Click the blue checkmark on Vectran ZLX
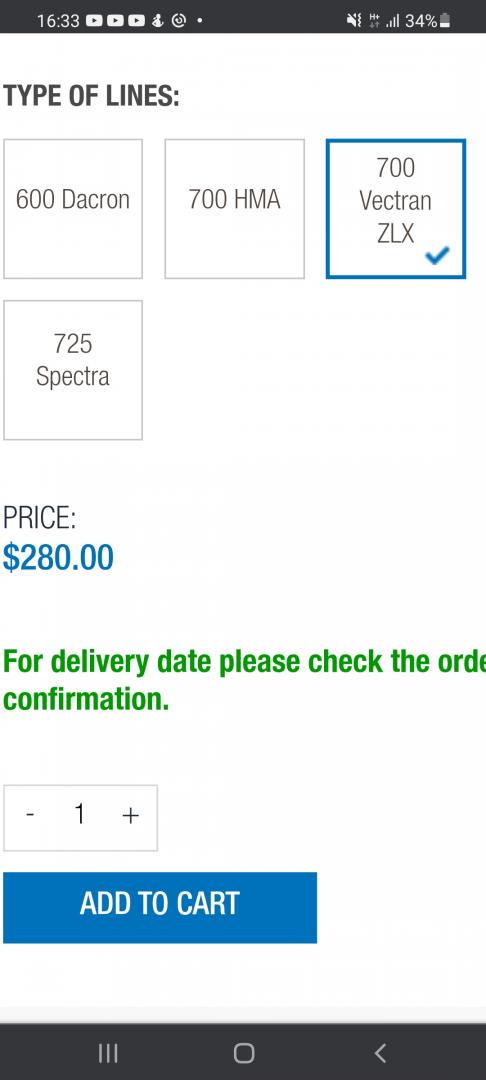This screenshot has width=486, height=1080. click(437, 256)
